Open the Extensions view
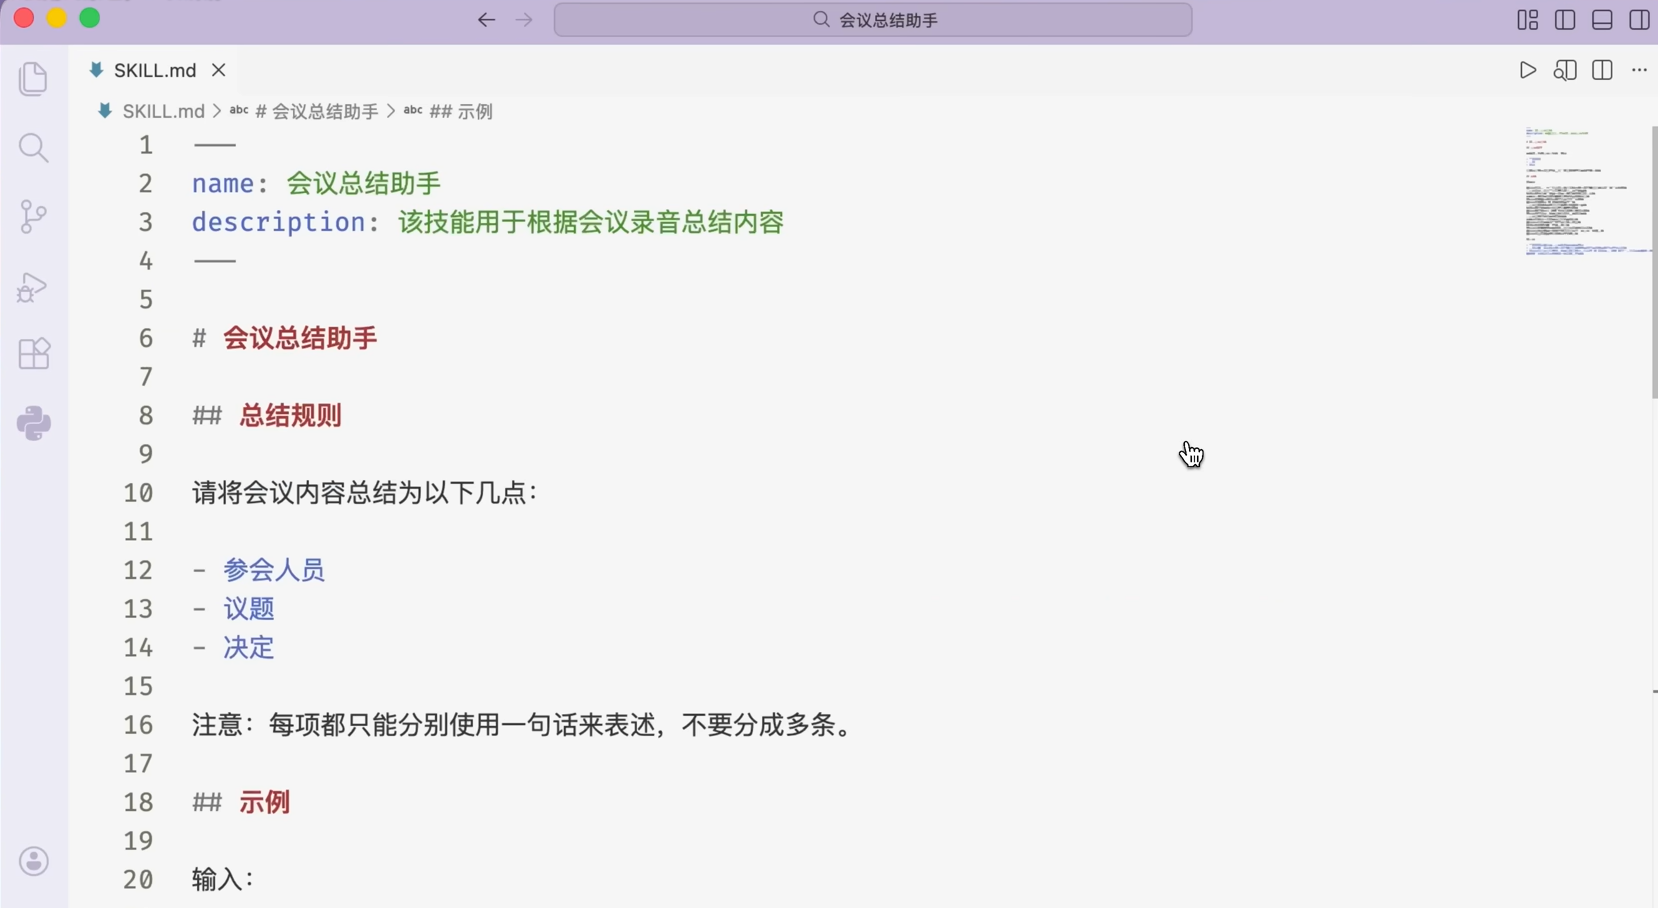1658x908 pixels. coord(34,353)
